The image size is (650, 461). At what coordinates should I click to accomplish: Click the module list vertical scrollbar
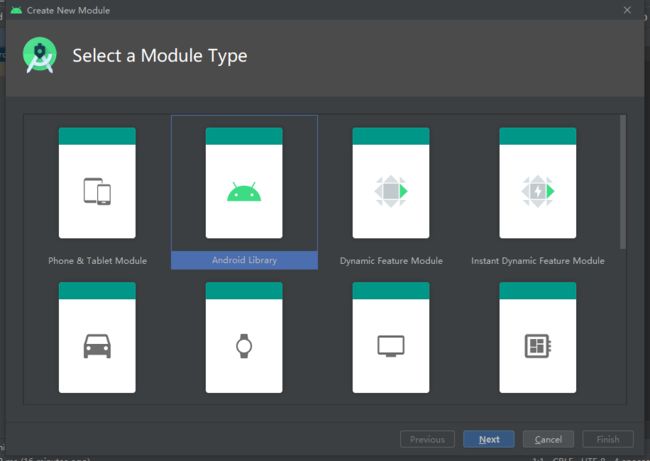coord(623,182)
